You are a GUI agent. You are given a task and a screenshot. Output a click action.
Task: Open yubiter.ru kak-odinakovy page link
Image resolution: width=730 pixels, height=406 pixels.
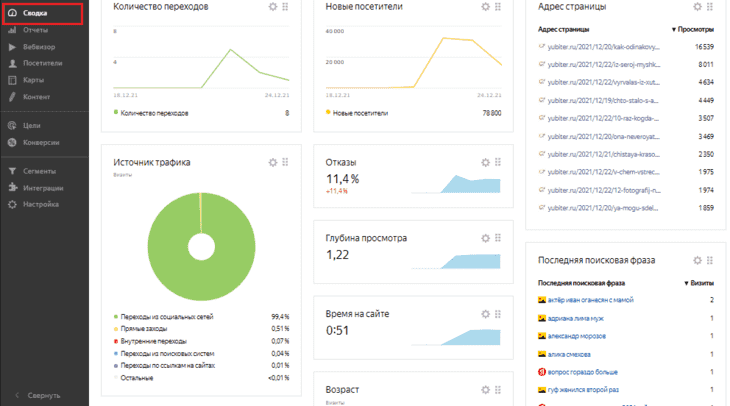(603, 47)
